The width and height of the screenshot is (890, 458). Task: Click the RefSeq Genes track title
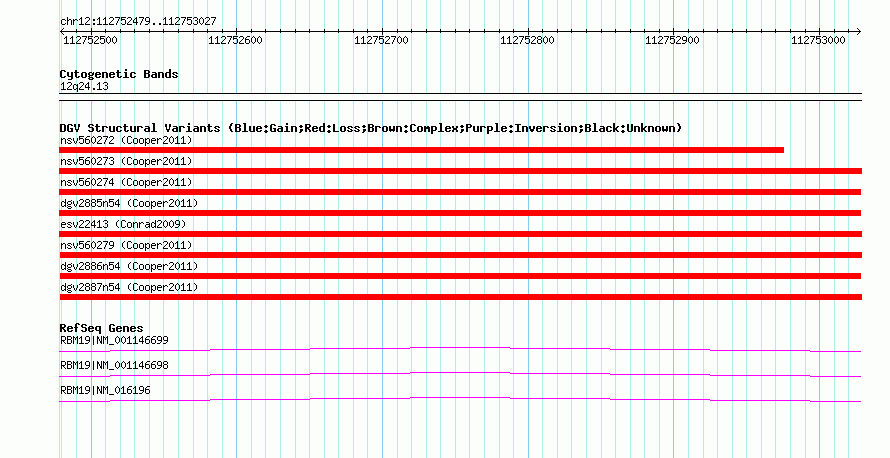click(x=101, y=328)
